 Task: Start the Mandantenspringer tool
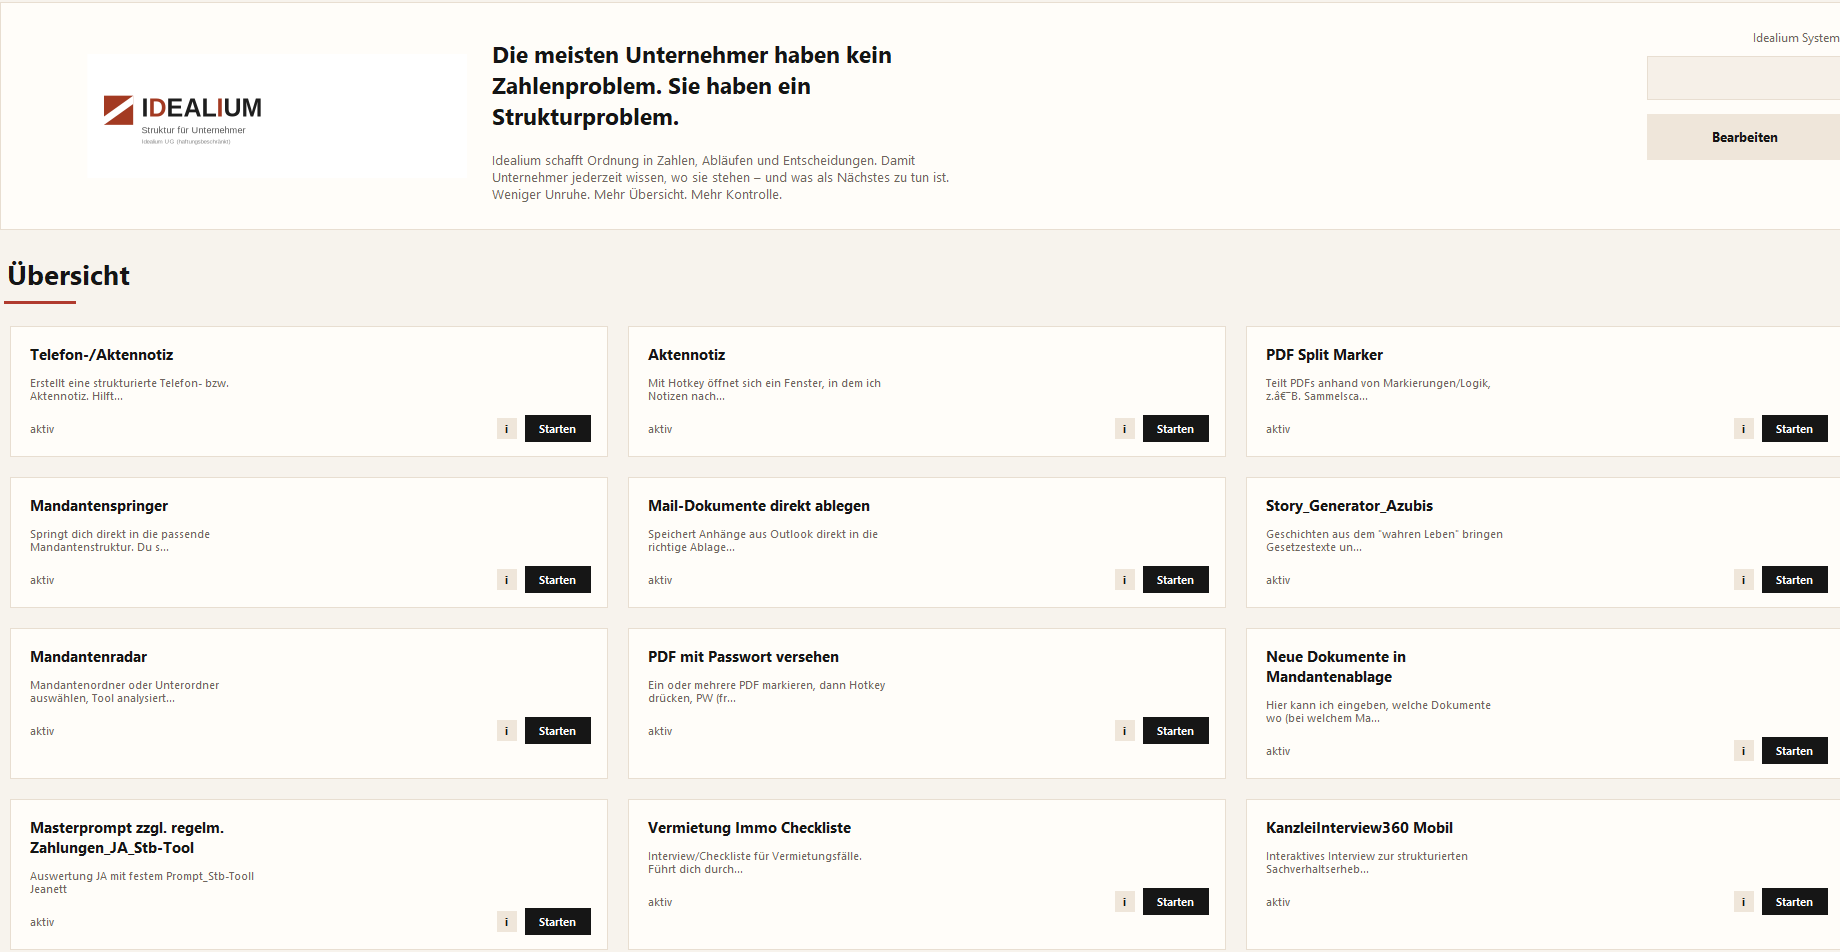coord(557,579)
